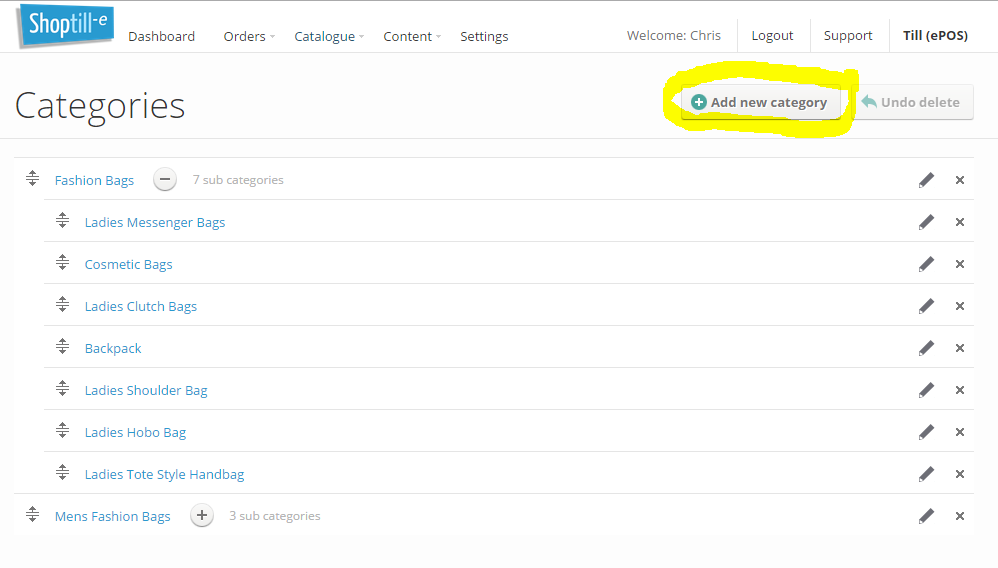Image resolution: width=998 pixels, height=568 pixels.
Task: Click the '7 sub categories' text
Action: 238,180
